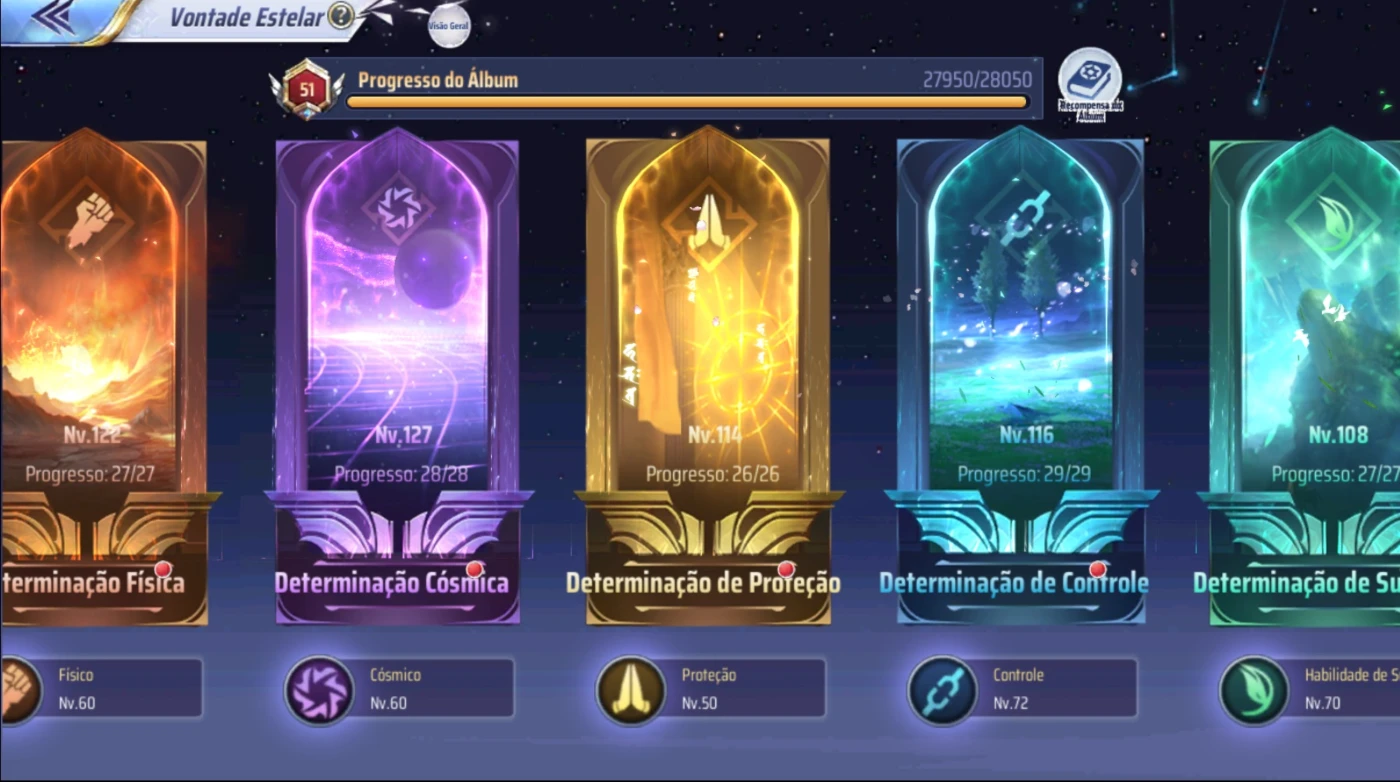Select the Físico fist icon
This screenshot has height=782, width=1400.
click(18, 690)
